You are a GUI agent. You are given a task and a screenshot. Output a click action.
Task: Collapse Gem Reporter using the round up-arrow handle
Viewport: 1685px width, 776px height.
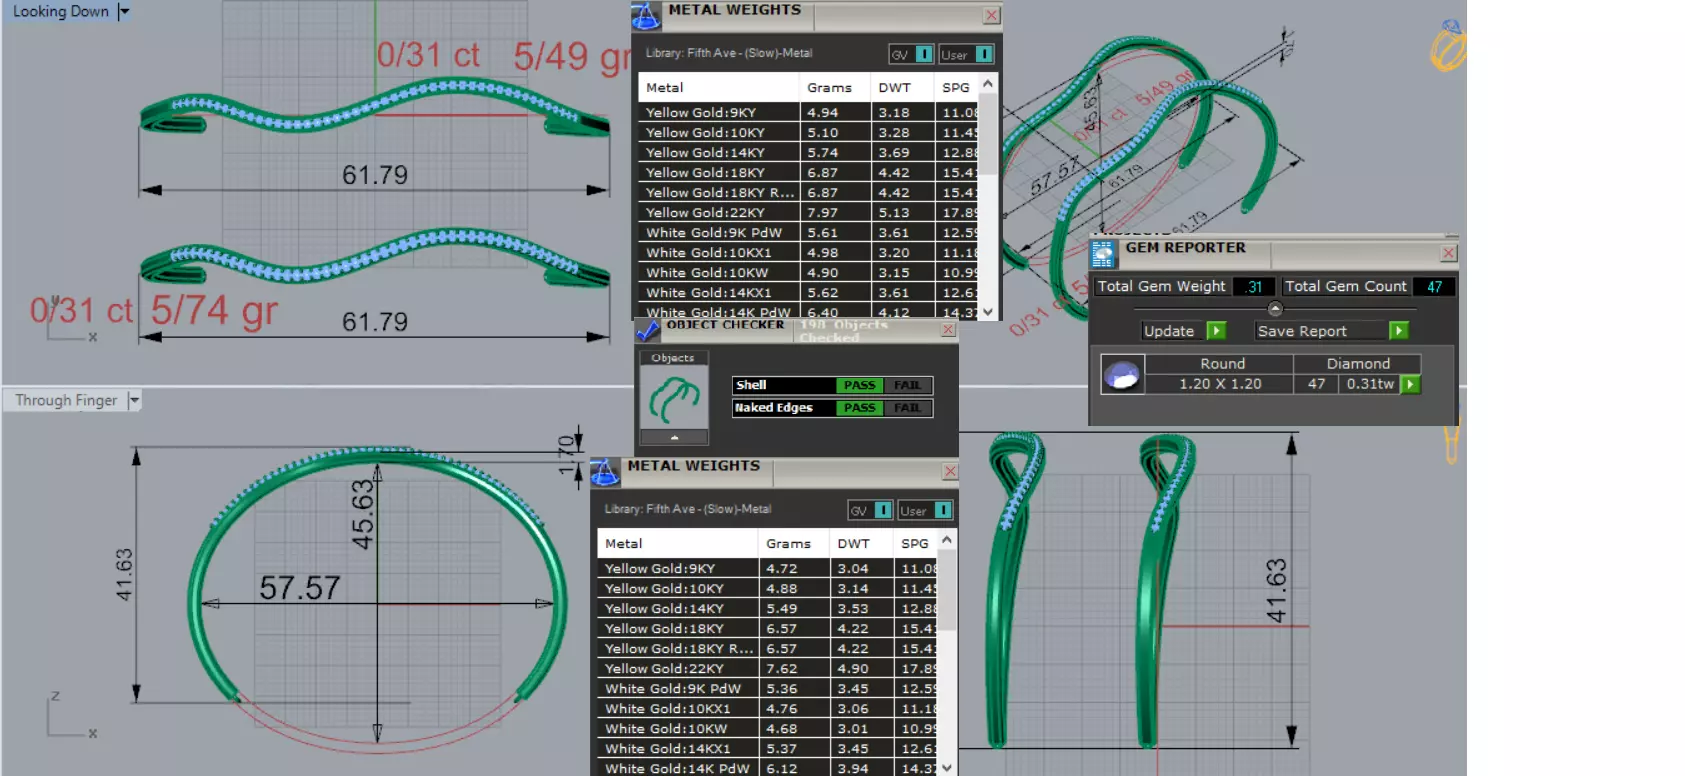coord(1275,308)
